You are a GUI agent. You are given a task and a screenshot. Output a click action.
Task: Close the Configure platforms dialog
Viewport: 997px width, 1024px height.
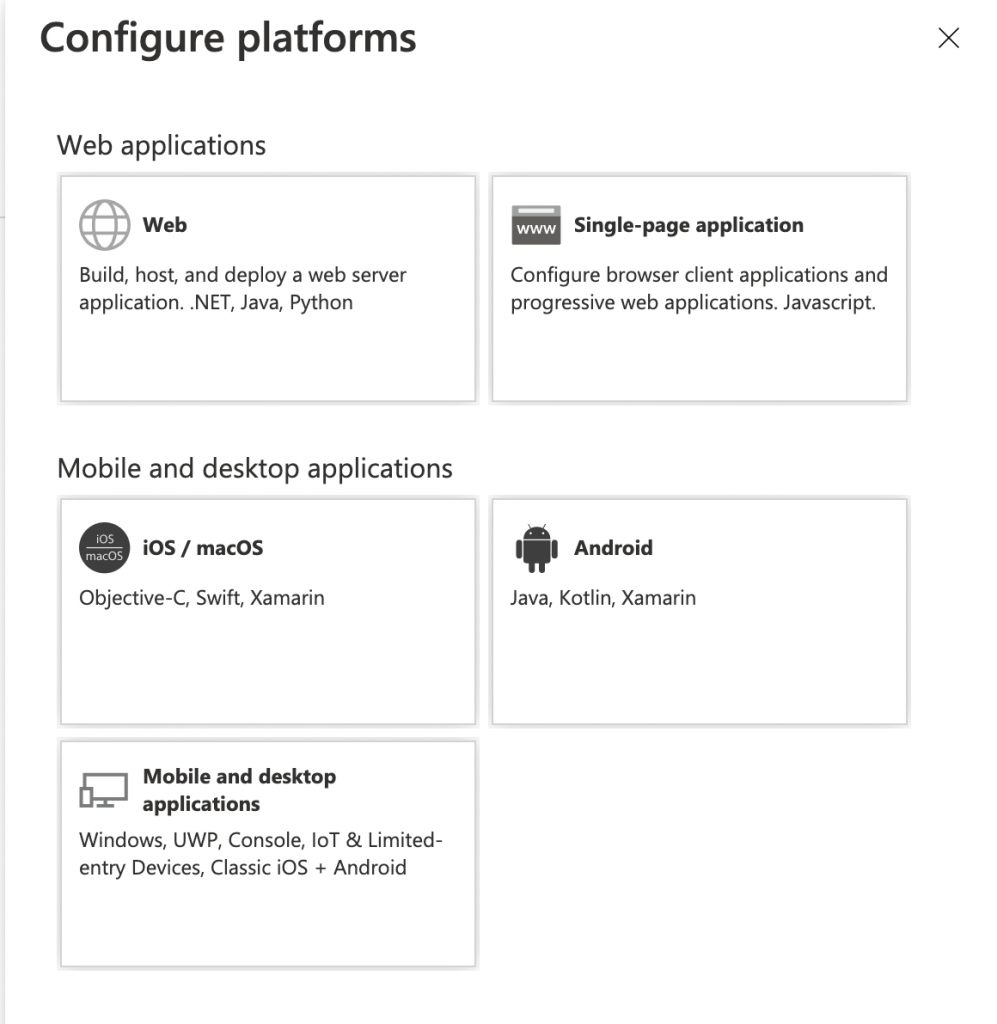point(948,38)
